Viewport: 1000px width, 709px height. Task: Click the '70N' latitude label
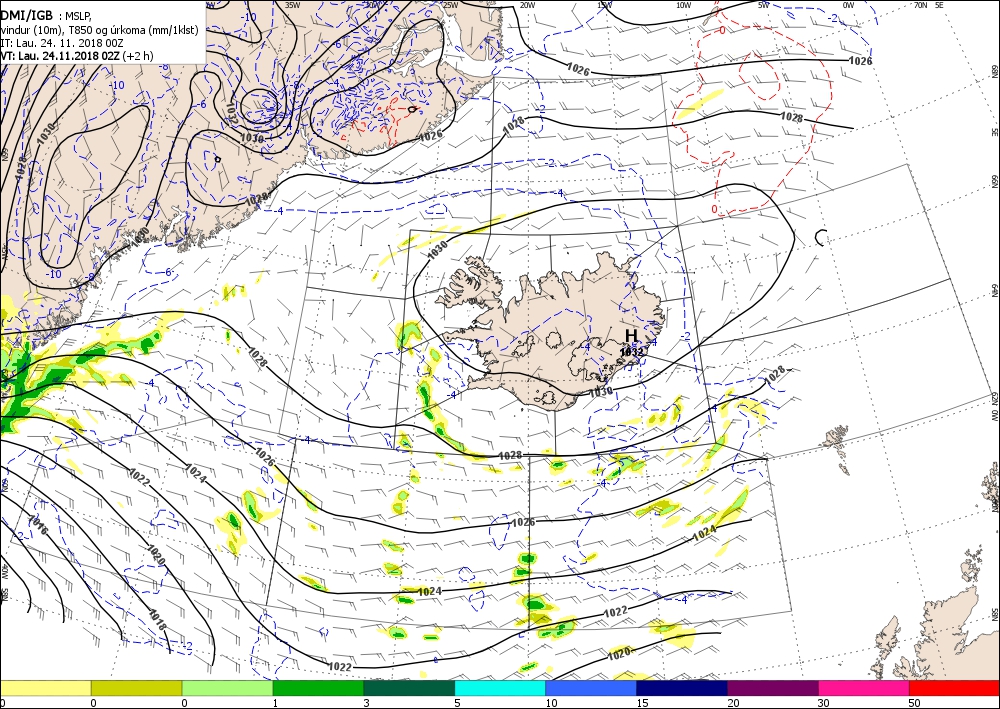click(x=920, y=5)
